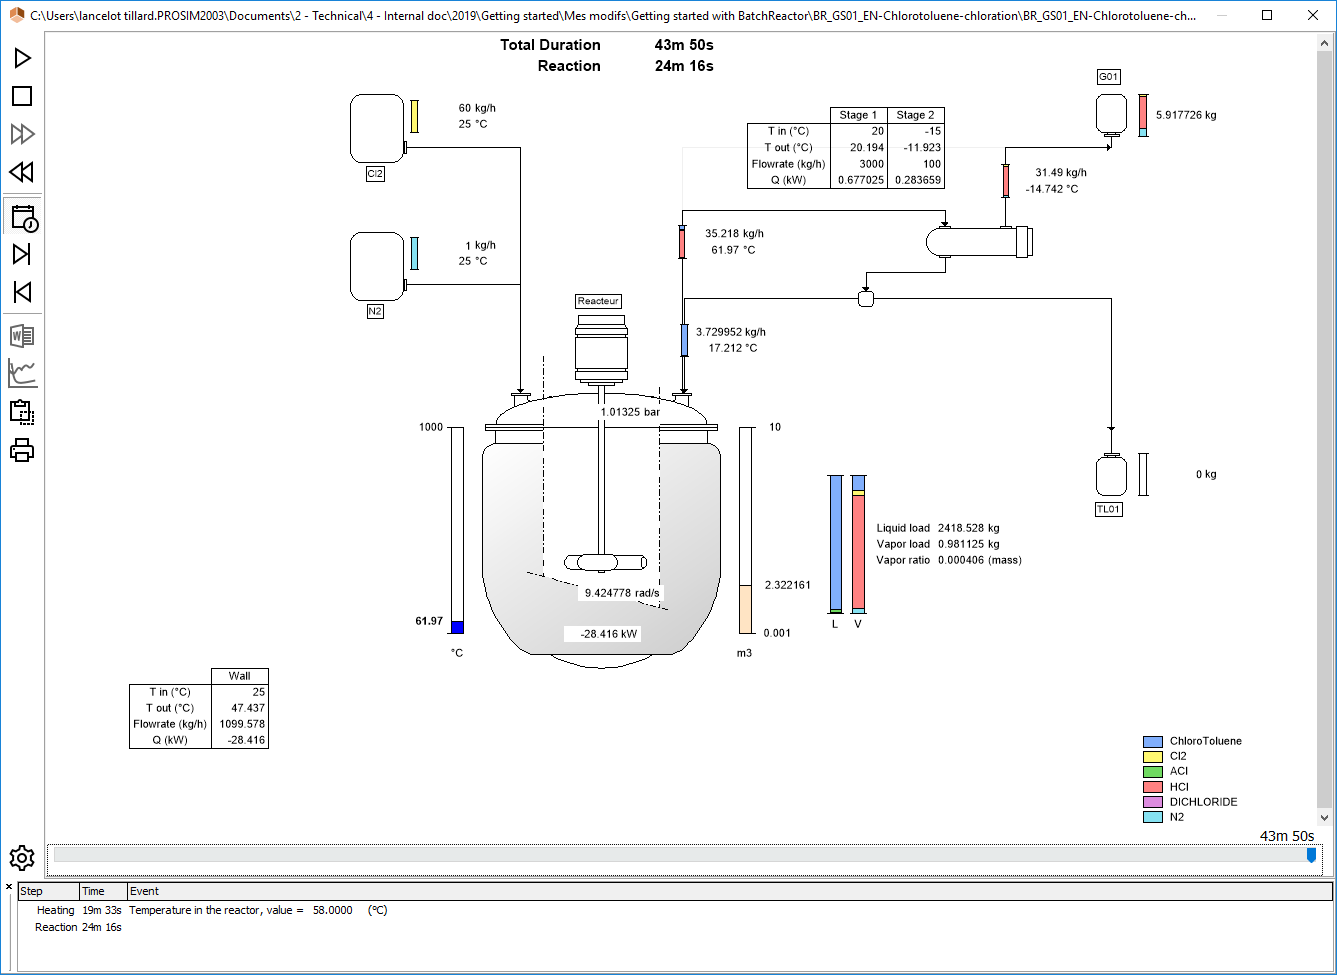Image resolution: width=1337 pixels, height=975 pixels.
Task: Click the timeline slider handle
Action: pyautogui.click(x=1311, y=855)
